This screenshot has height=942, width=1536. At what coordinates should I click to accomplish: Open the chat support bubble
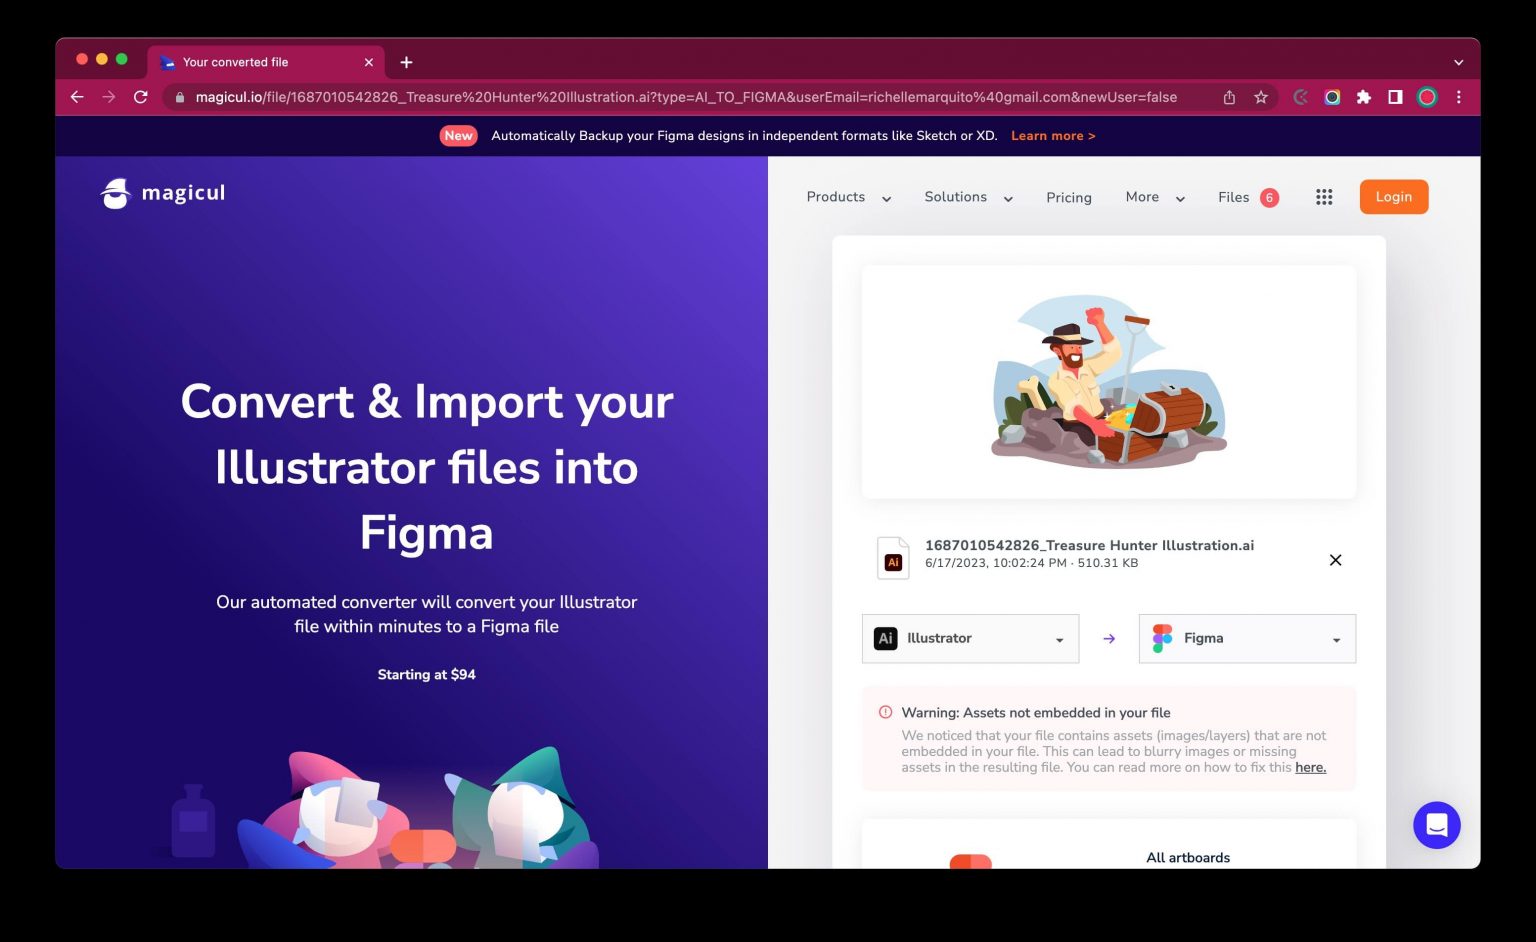(1437, 824)
